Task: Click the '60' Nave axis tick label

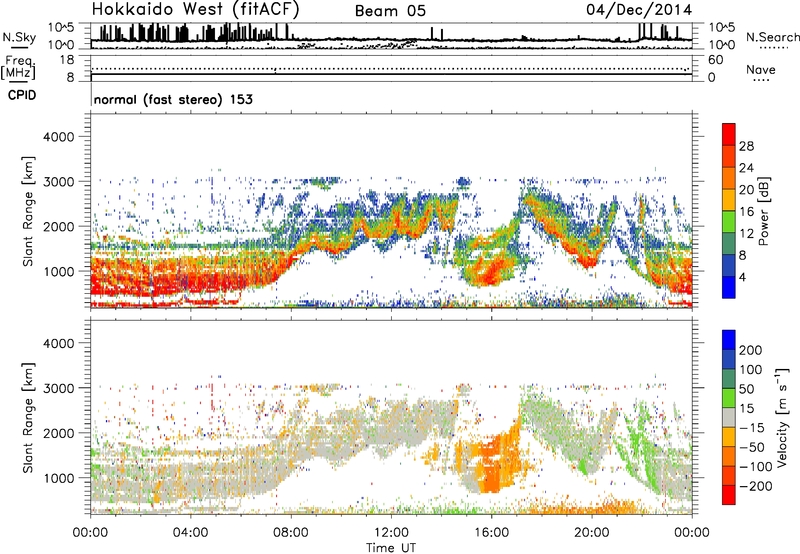Action: coord(715,60)
